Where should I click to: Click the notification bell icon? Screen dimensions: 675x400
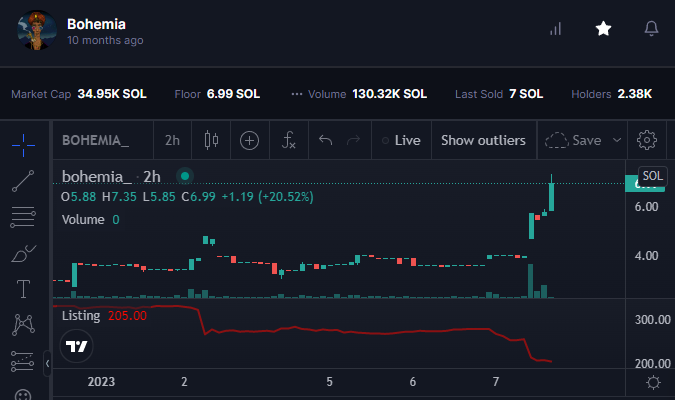651,29
